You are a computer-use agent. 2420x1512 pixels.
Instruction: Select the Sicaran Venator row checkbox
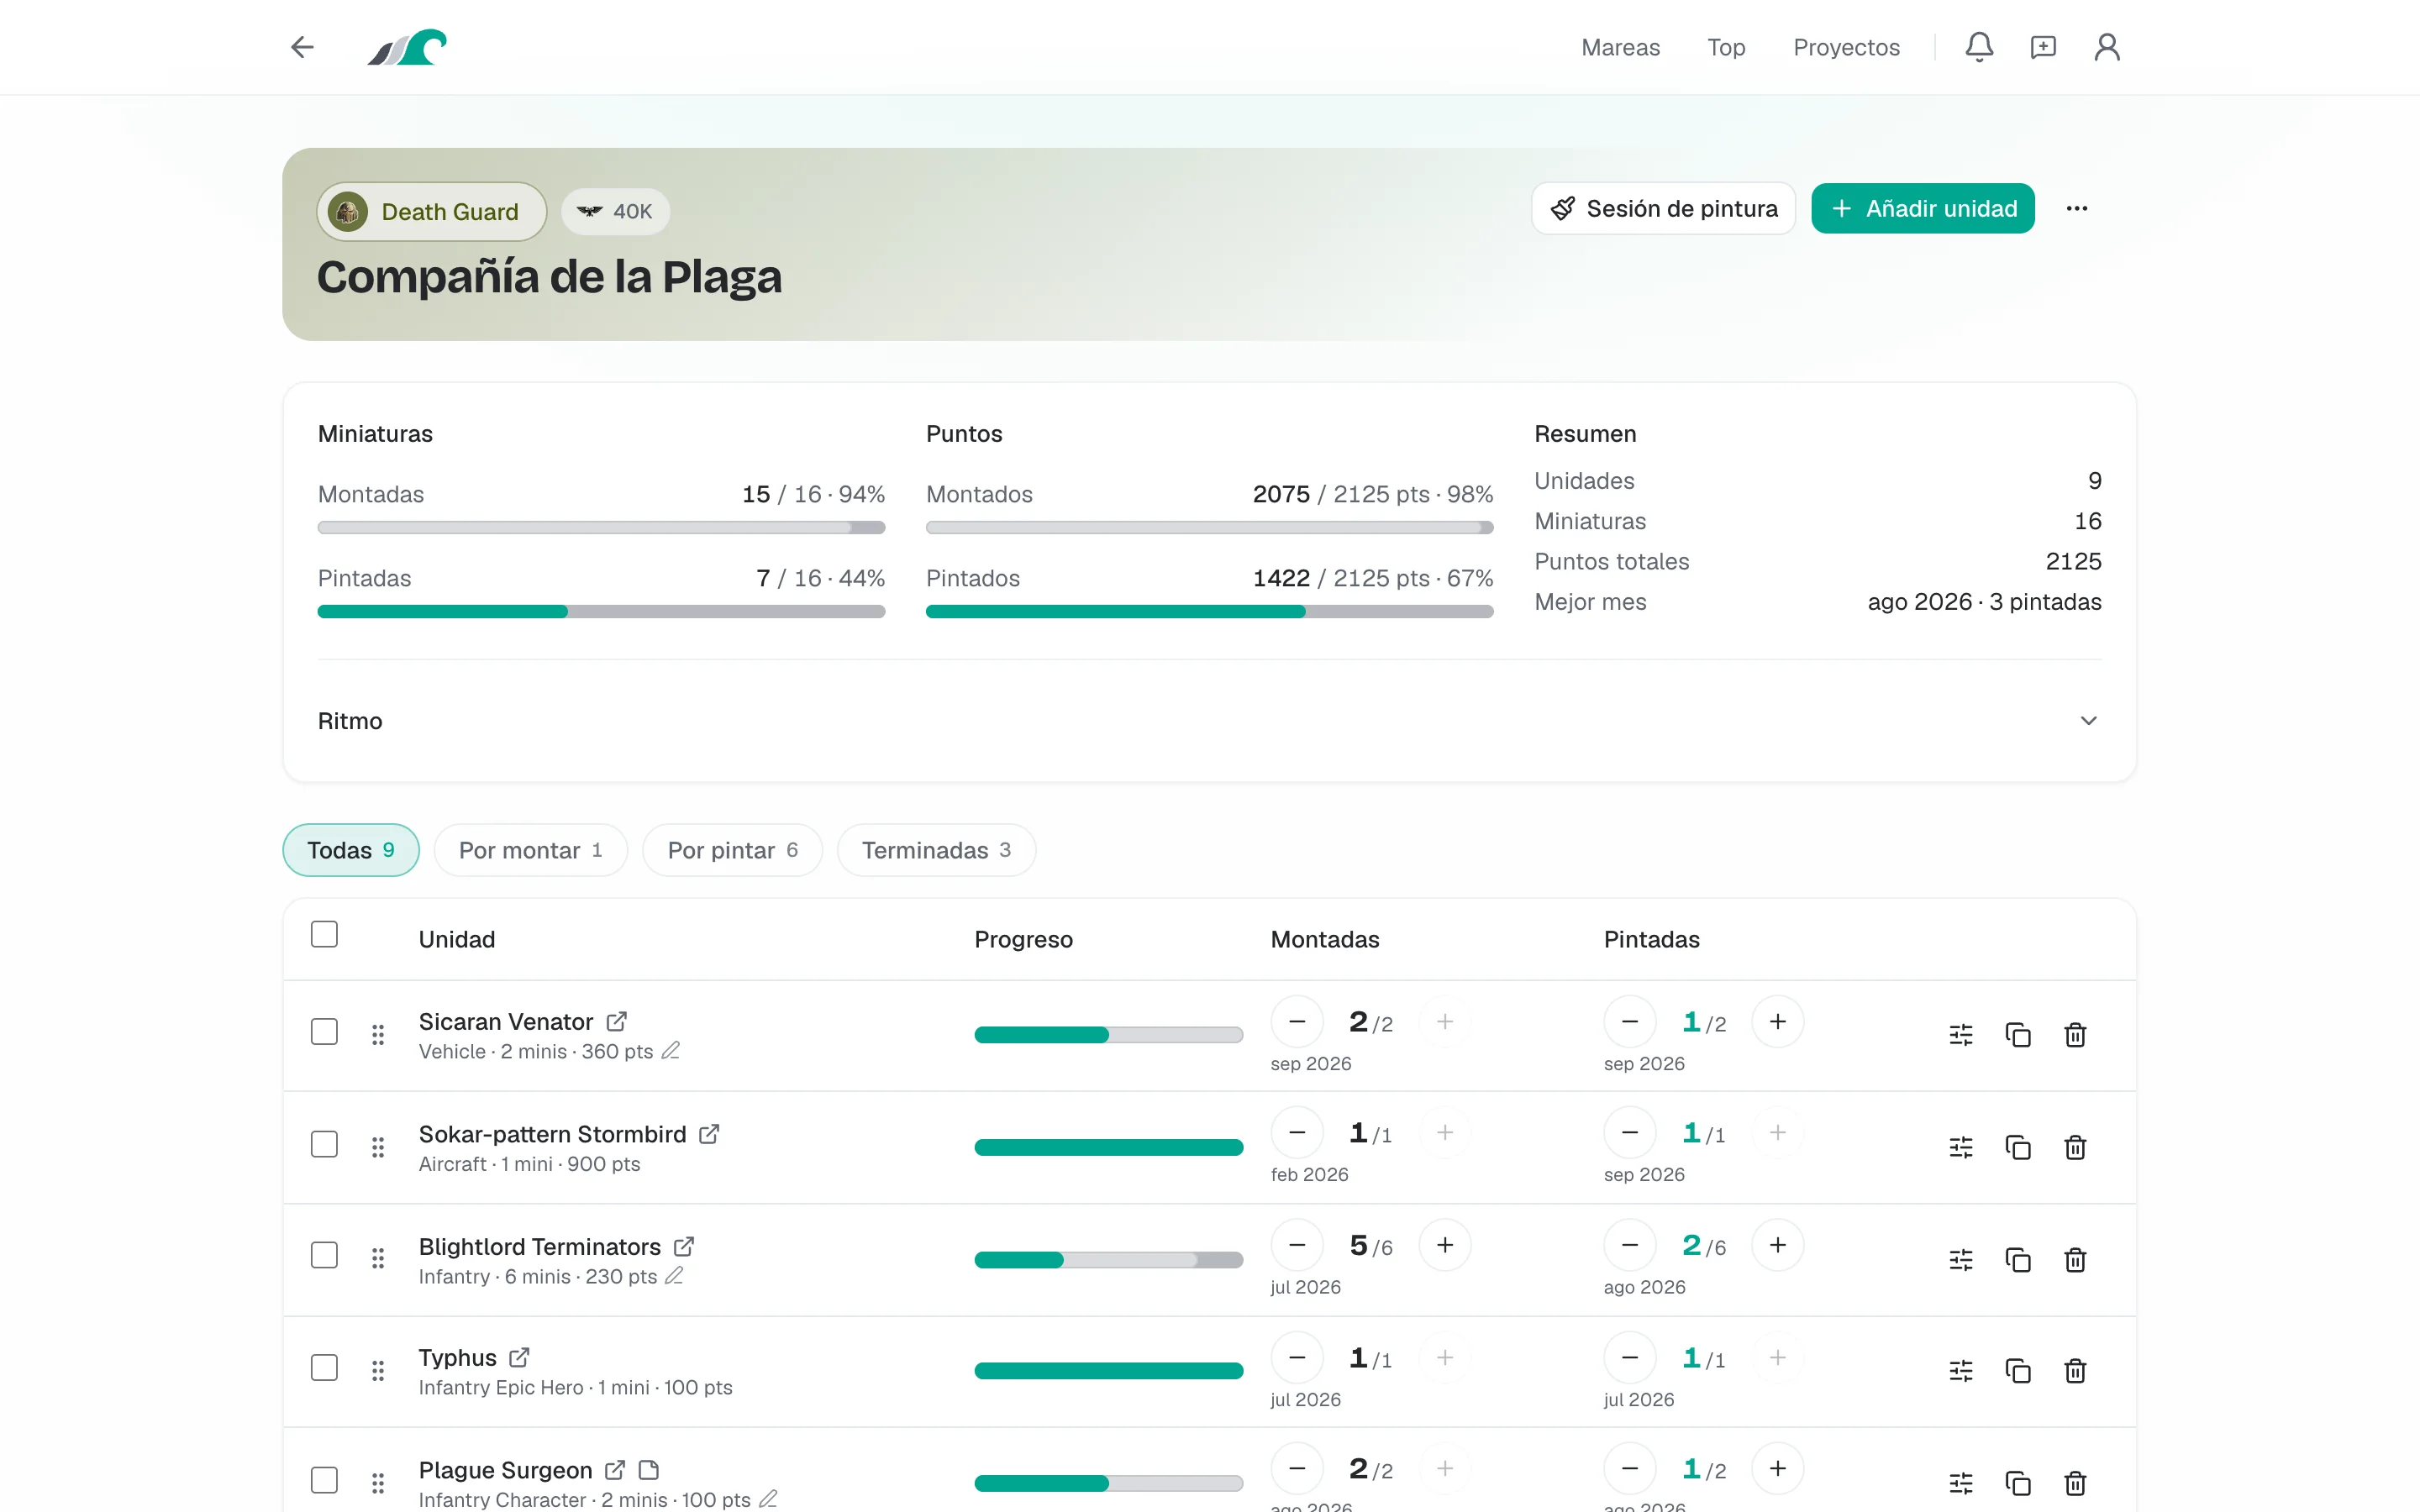(324, 1032)
